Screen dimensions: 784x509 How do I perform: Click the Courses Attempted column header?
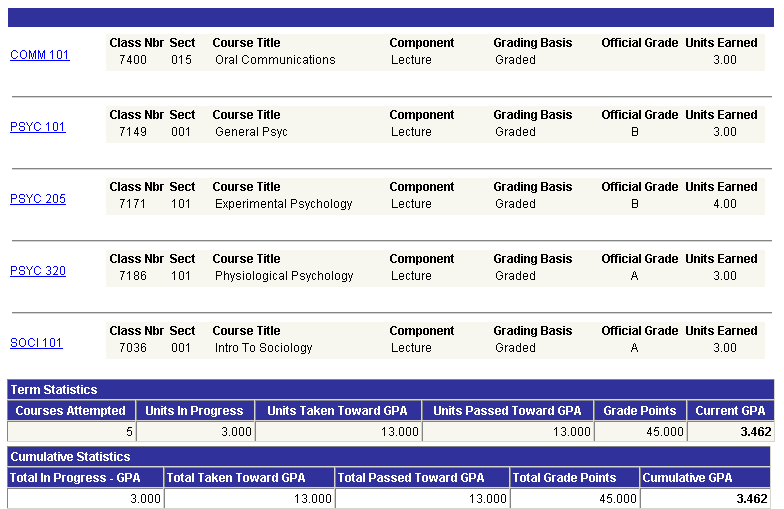click(70, 411)
